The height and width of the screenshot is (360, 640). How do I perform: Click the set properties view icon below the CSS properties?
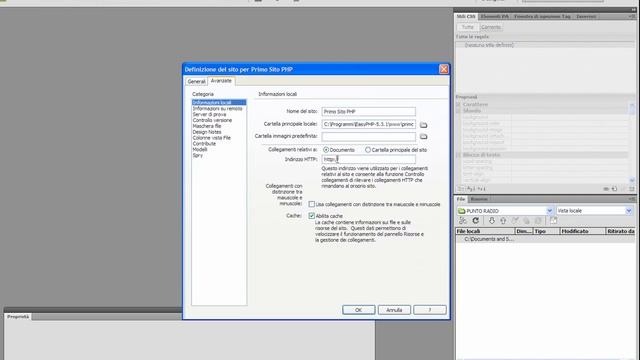coord(482,189)
